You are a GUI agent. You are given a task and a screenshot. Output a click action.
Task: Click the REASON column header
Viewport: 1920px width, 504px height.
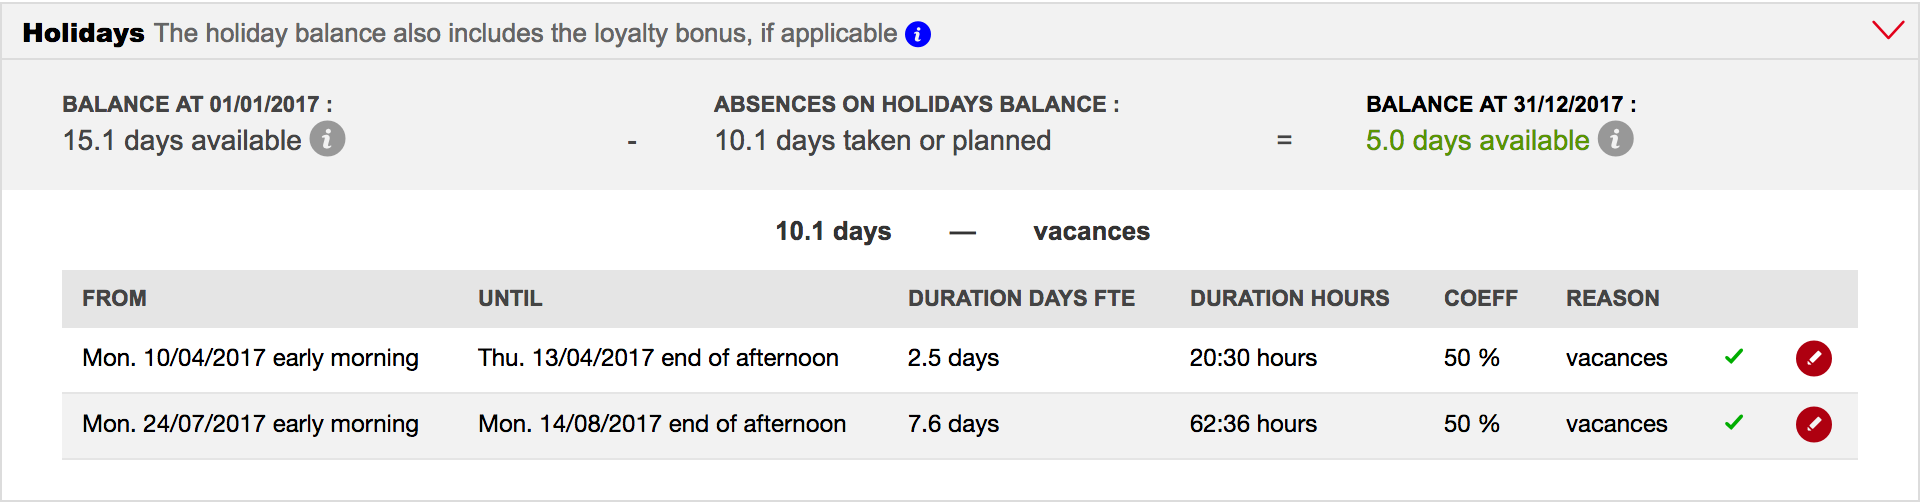tap(1612, 298)
